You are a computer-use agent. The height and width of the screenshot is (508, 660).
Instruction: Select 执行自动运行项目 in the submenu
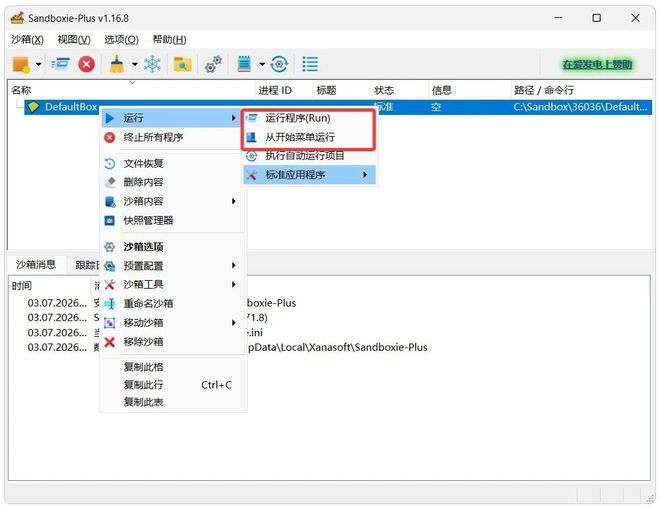pyautogui.click(x=309, y=156)
